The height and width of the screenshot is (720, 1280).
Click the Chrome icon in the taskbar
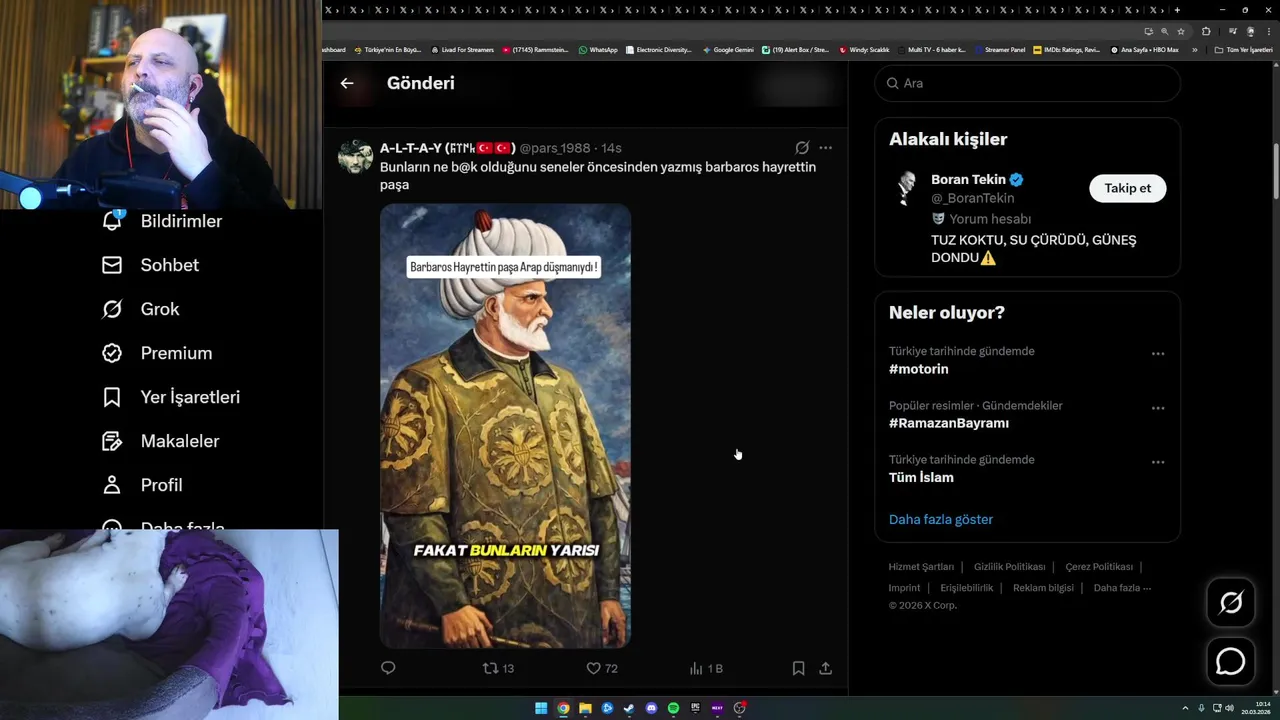point(563,708)
